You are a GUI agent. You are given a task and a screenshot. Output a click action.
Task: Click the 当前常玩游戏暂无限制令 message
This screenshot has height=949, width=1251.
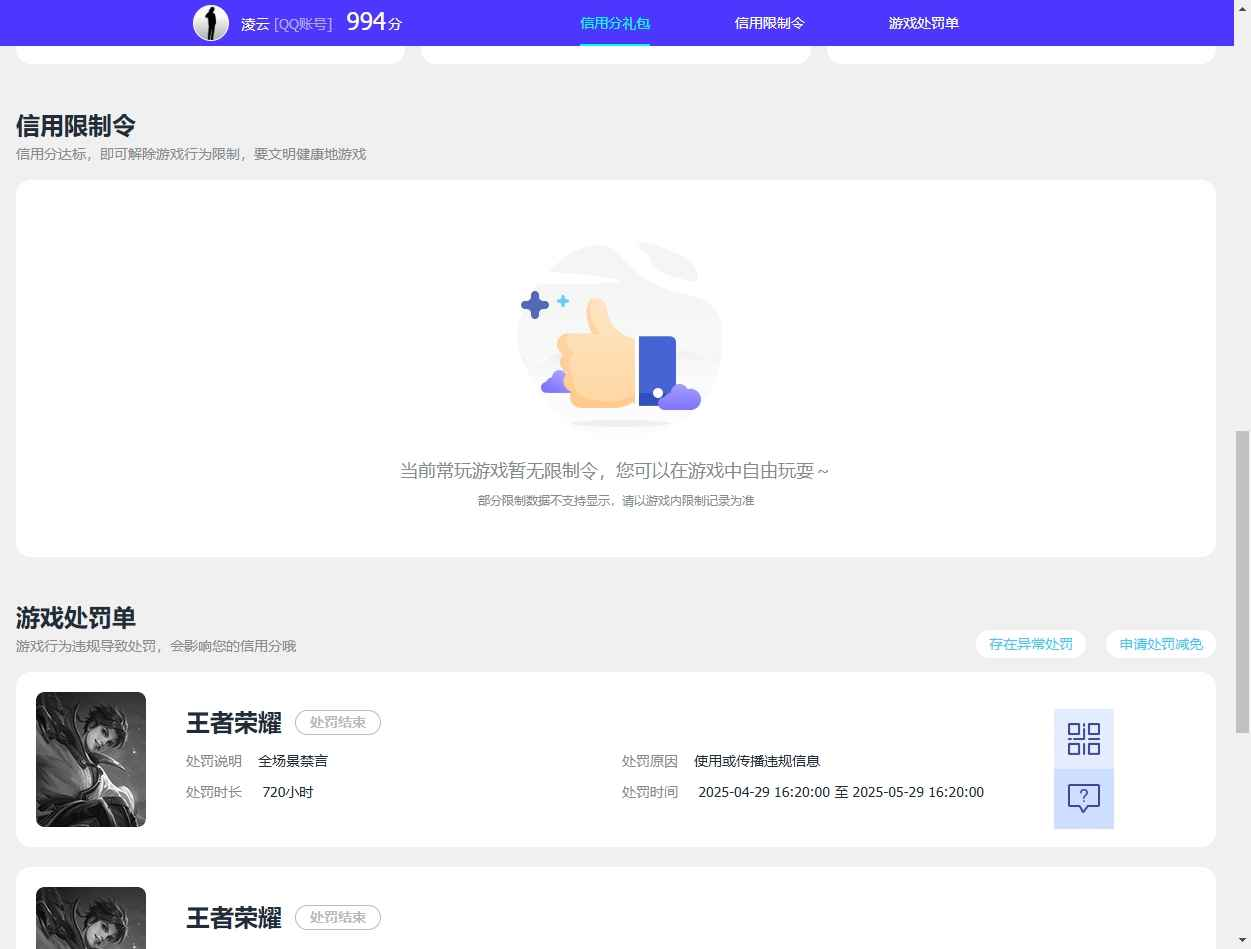tap(614, 471)
